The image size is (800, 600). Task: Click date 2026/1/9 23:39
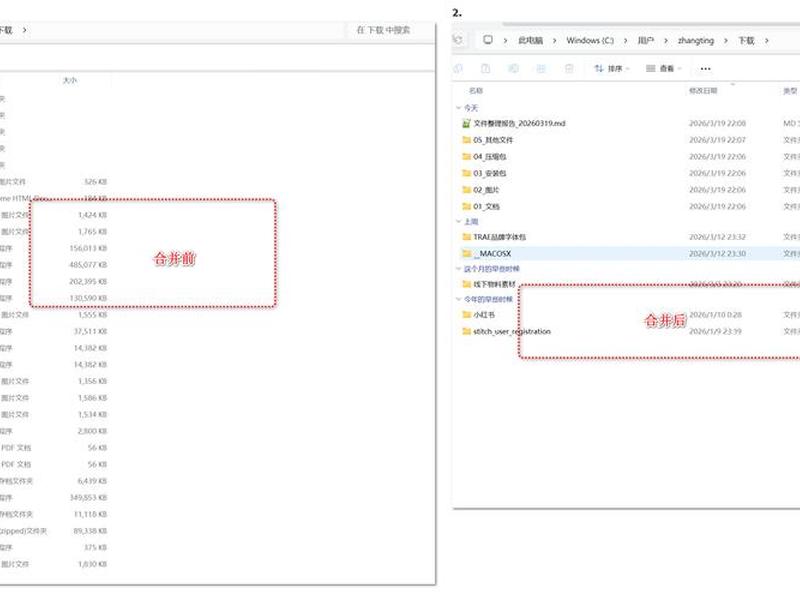pos(715,331)
